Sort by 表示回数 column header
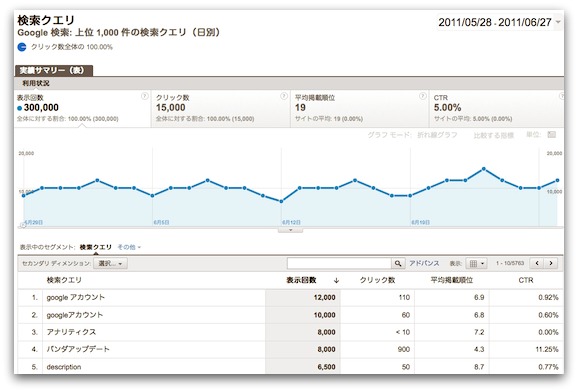The width and height of the screenshot is (578, 392). (301, 280)
